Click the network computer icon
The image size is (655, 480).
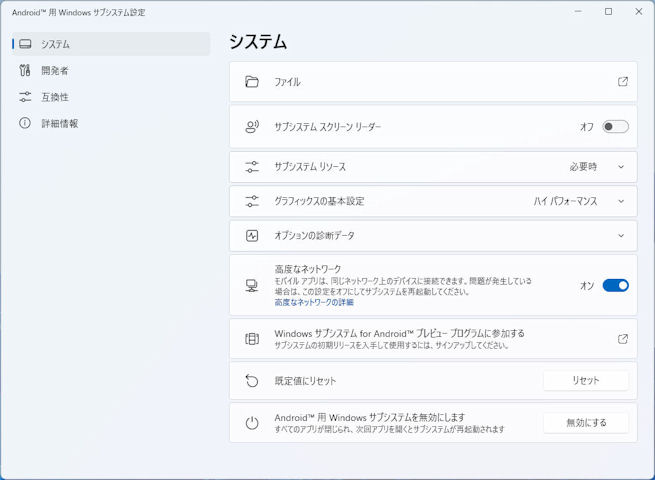tap(252, 286)
